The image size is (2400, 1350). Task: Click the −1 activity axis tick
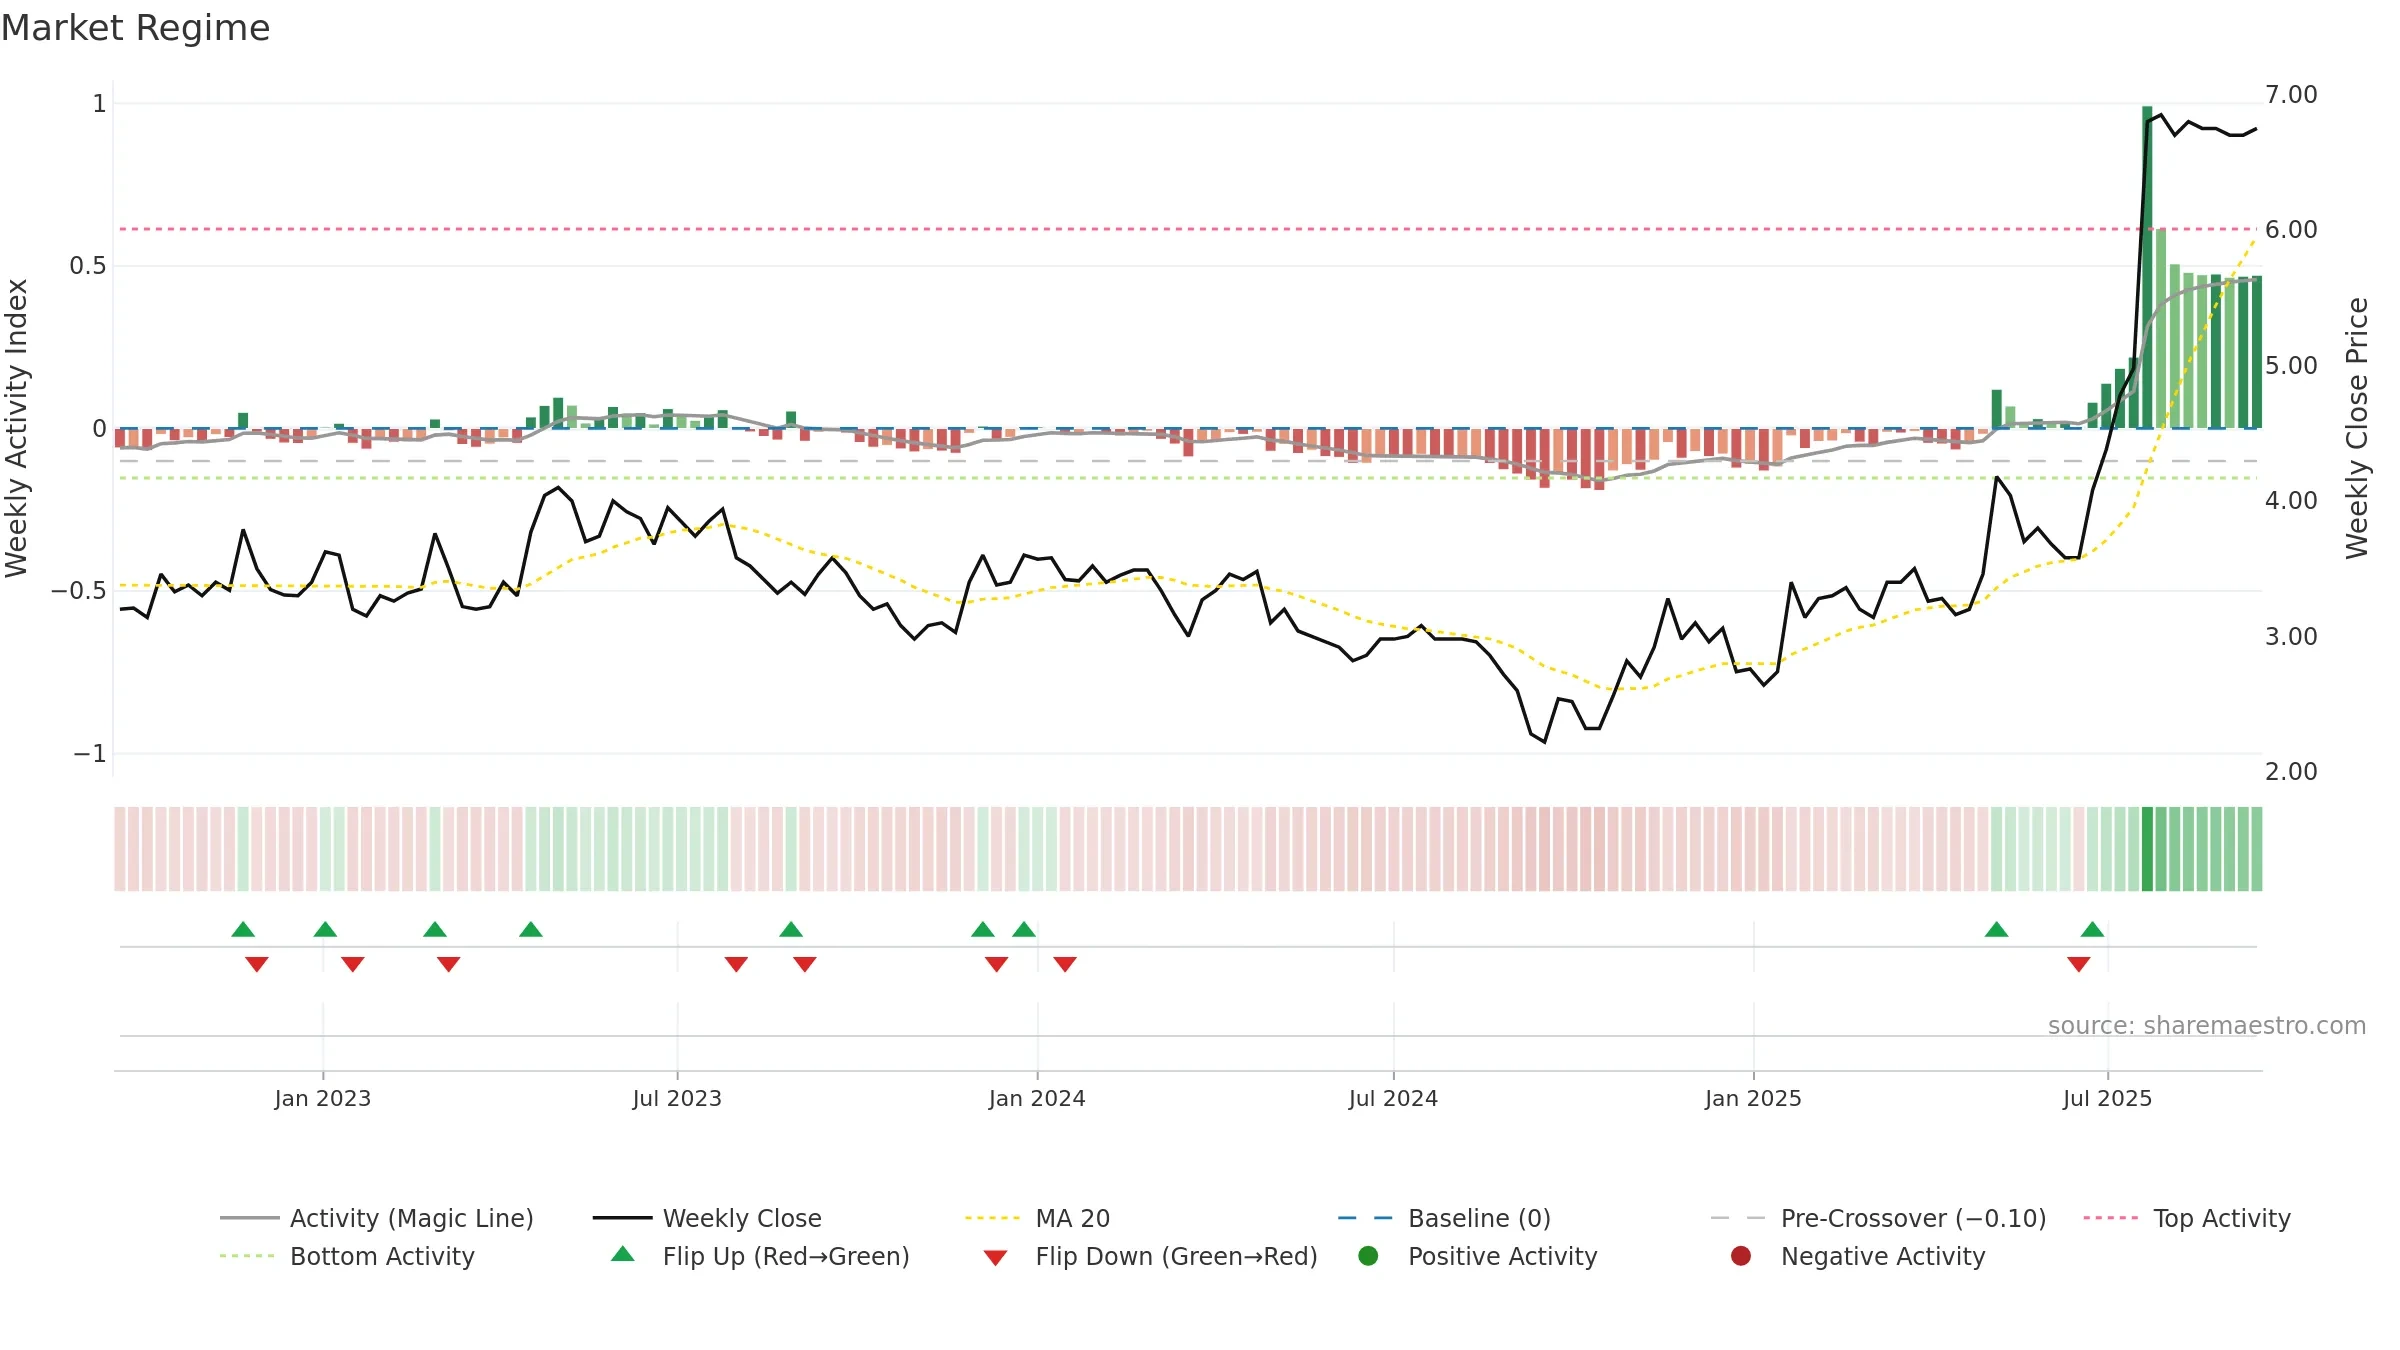tap(90, 754)
